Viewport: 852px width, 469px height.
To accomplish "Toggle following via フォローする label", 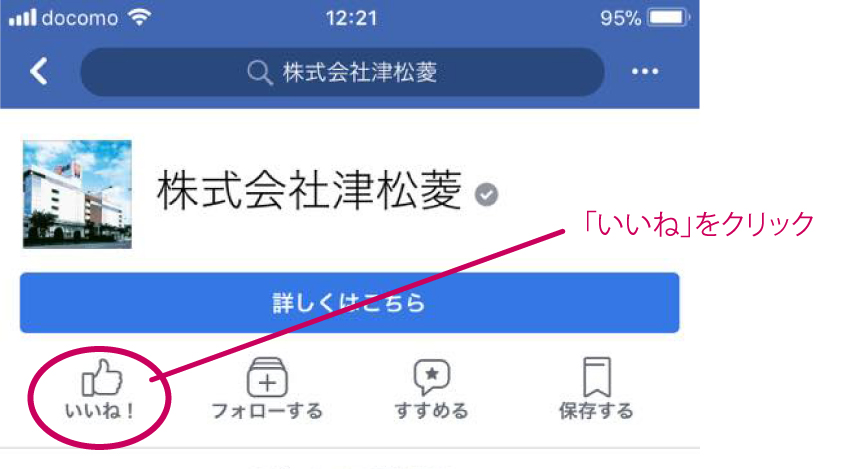I will (x=267, y=411).
